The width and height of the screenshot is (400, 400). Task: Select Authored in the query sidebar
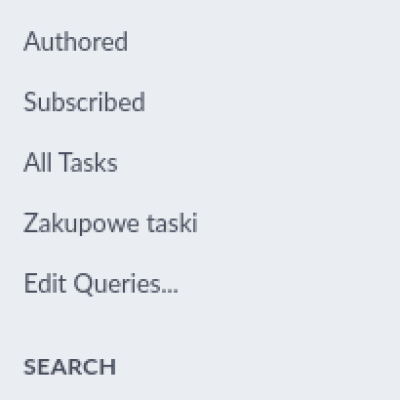click(x=76, y=42)
